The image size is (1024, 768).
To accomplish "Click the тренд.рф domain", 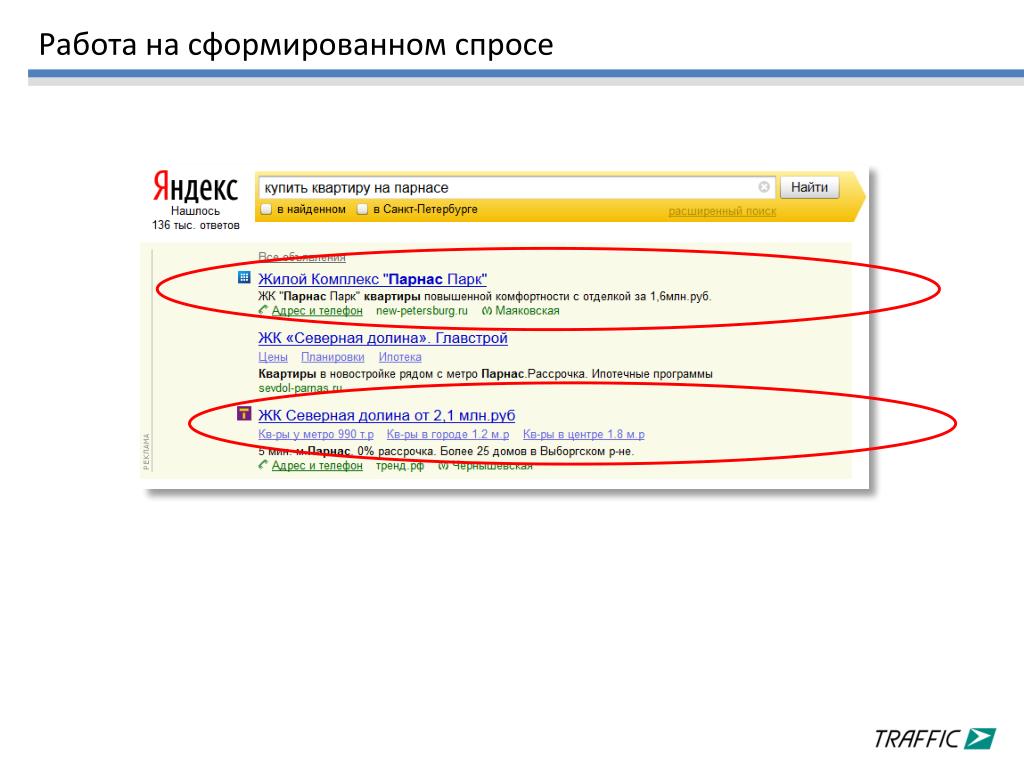I will [x=400, y=466].
